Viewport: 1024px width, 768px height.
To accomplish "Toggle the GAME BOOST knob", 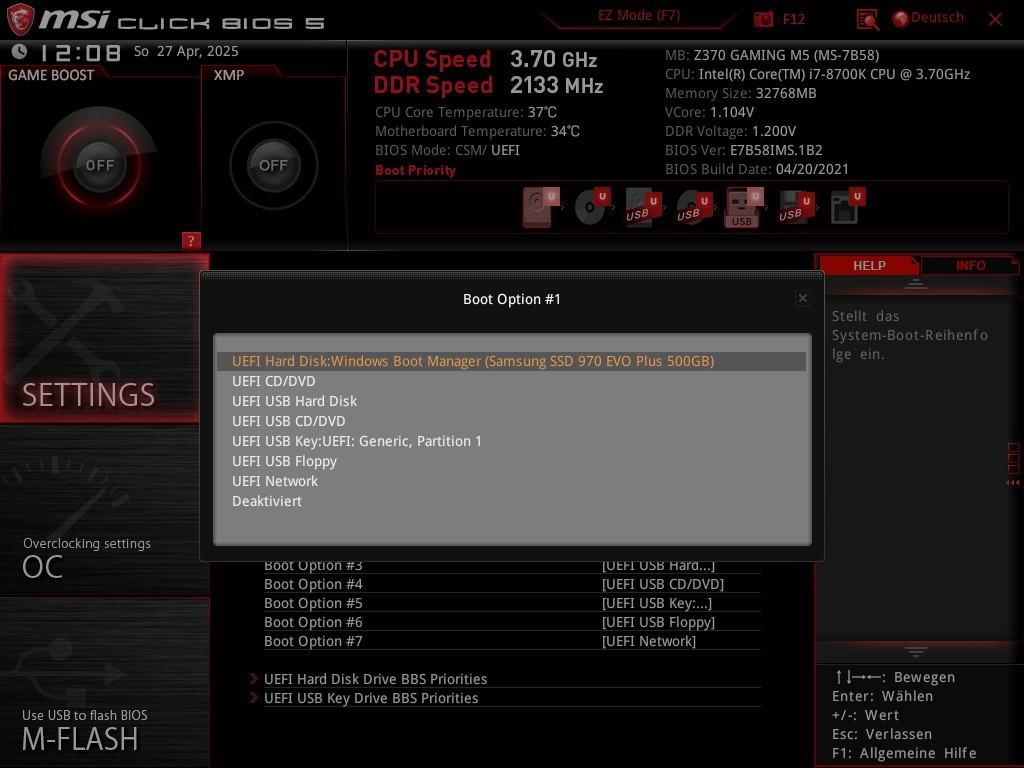I will (x=99, y=165).
